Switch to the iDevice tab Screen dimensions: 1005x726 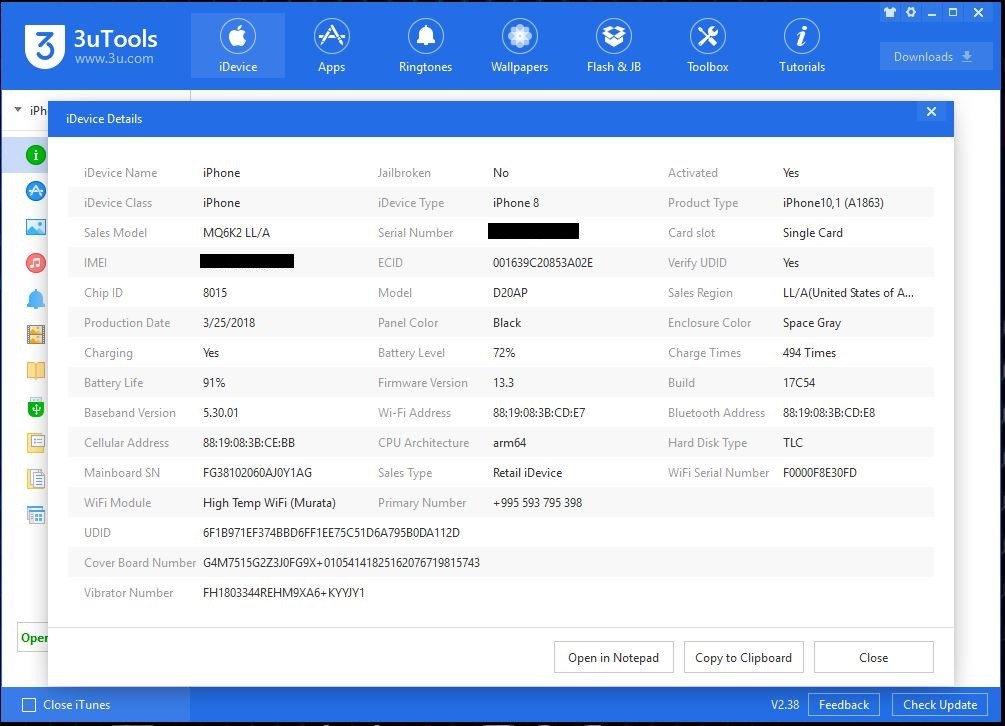pyautogui.click(x=237, y=46)
